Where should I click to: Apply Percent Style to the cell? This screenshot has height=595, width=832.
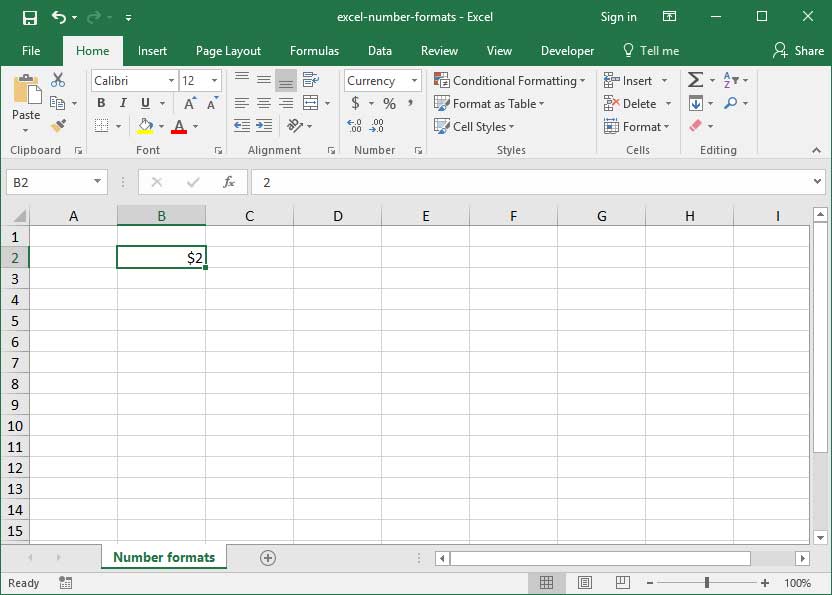point(389,102)
